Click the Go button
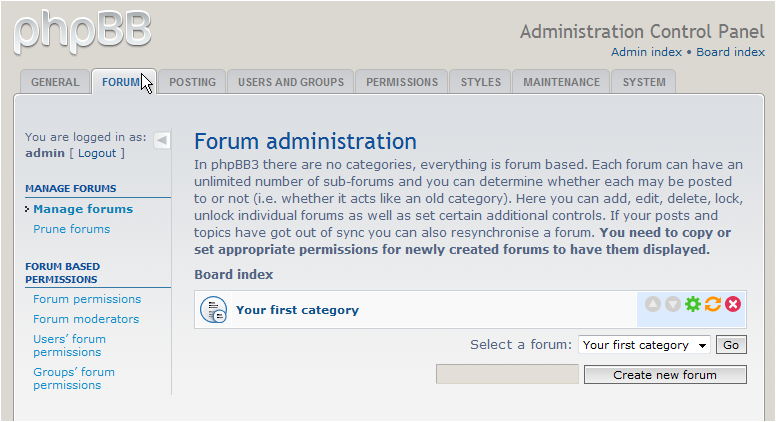The width and height of the screenshot is (776, 422). 731,345
